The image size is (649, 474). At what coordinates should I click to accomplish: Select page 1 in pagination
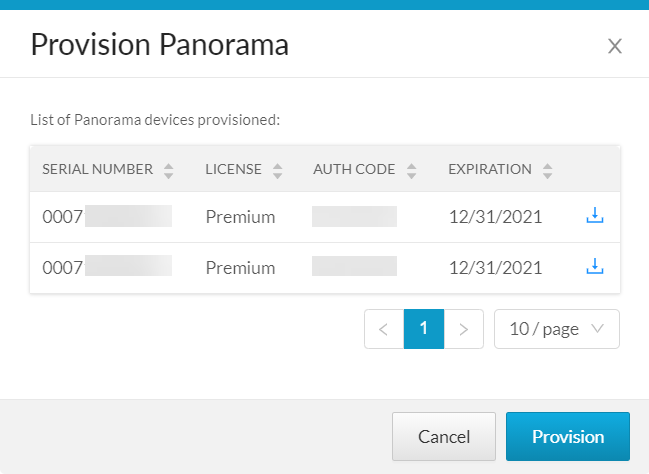pyautogui.click(x=424, y=329)
